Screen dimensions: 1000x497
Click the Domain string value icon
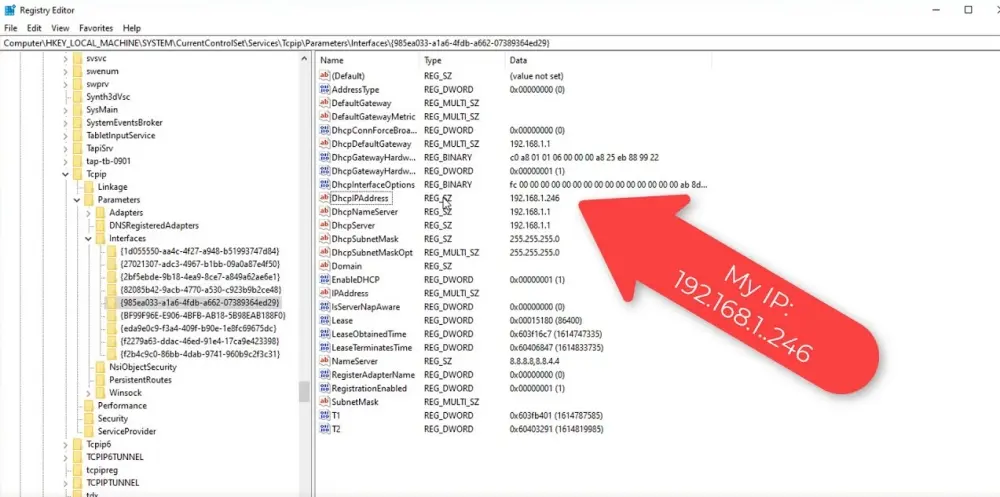point(324,266)
